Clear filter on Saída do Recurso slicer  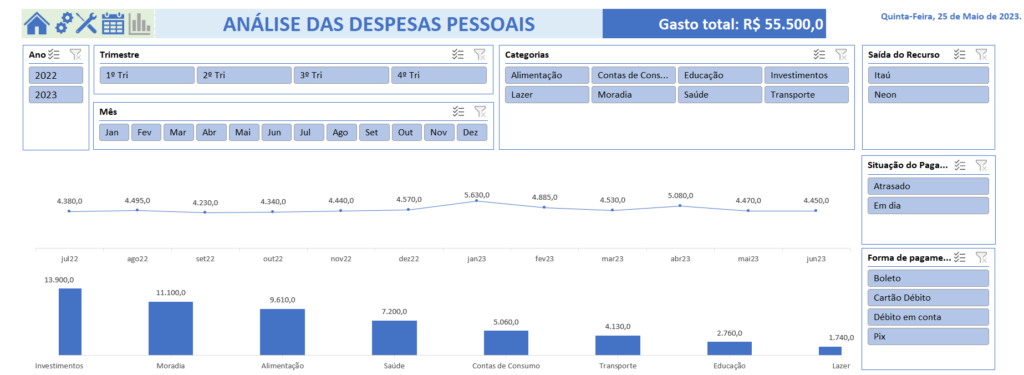tap(982, 55)
